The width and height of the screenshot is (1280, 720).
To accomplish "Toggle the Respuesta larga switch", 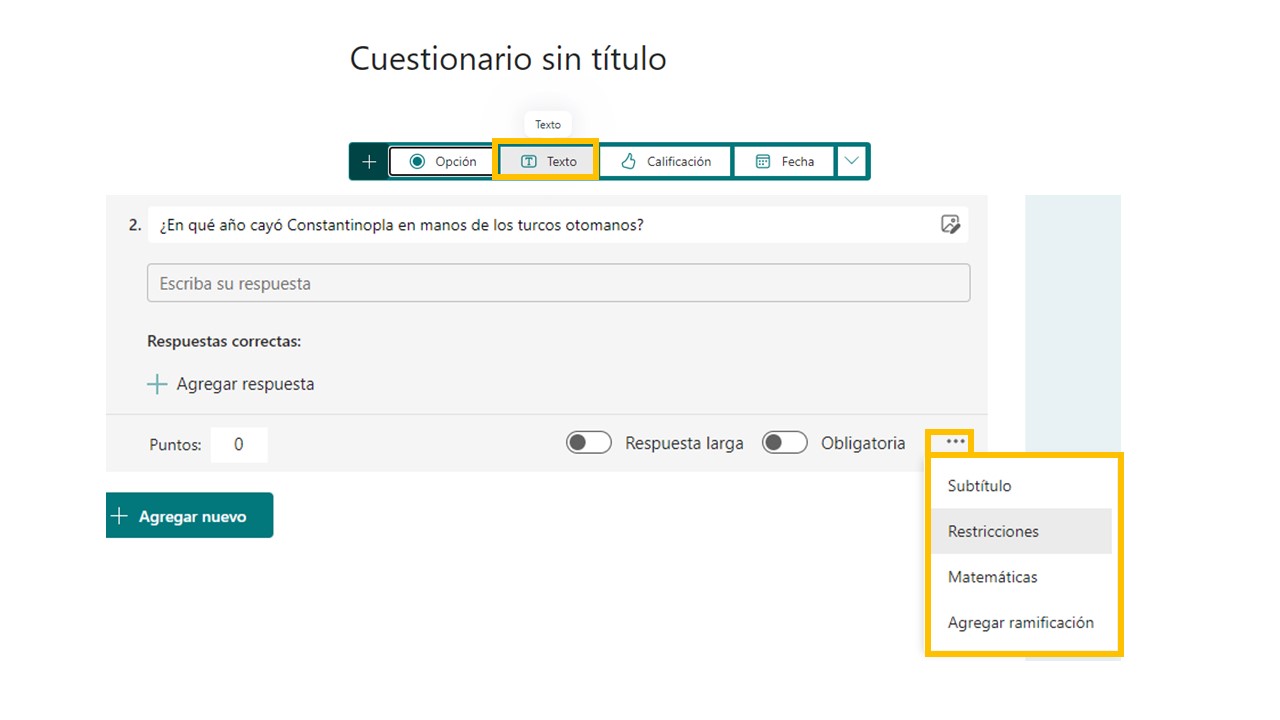I will tap(589, 443).
